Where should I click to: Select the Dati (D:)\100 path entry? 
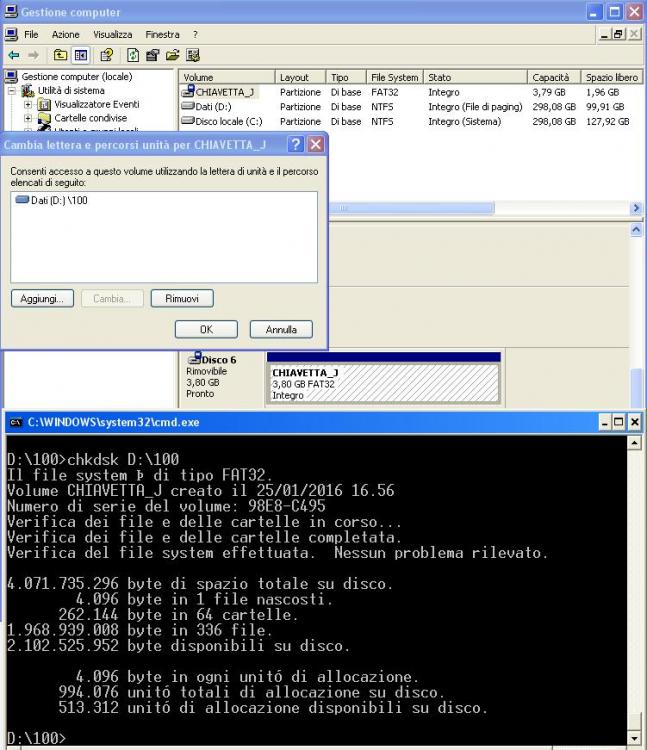tap(52, 200)
